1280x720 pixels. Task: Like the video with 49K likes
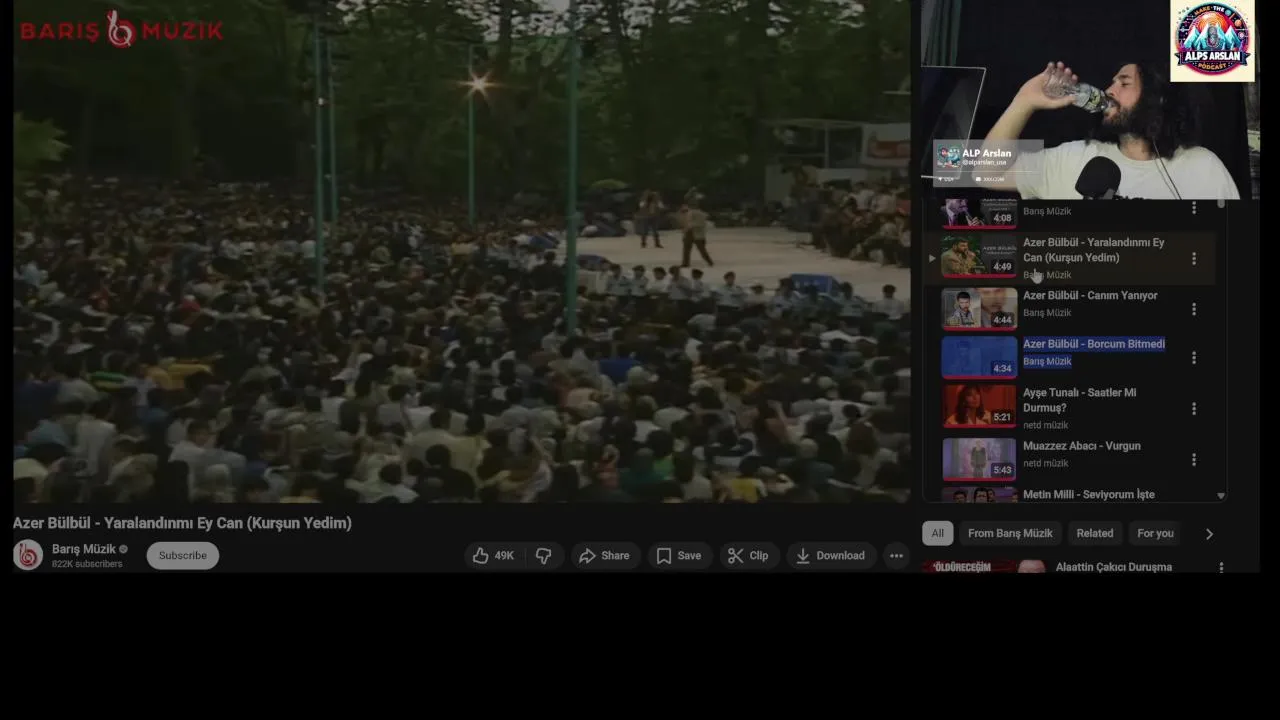492,556
